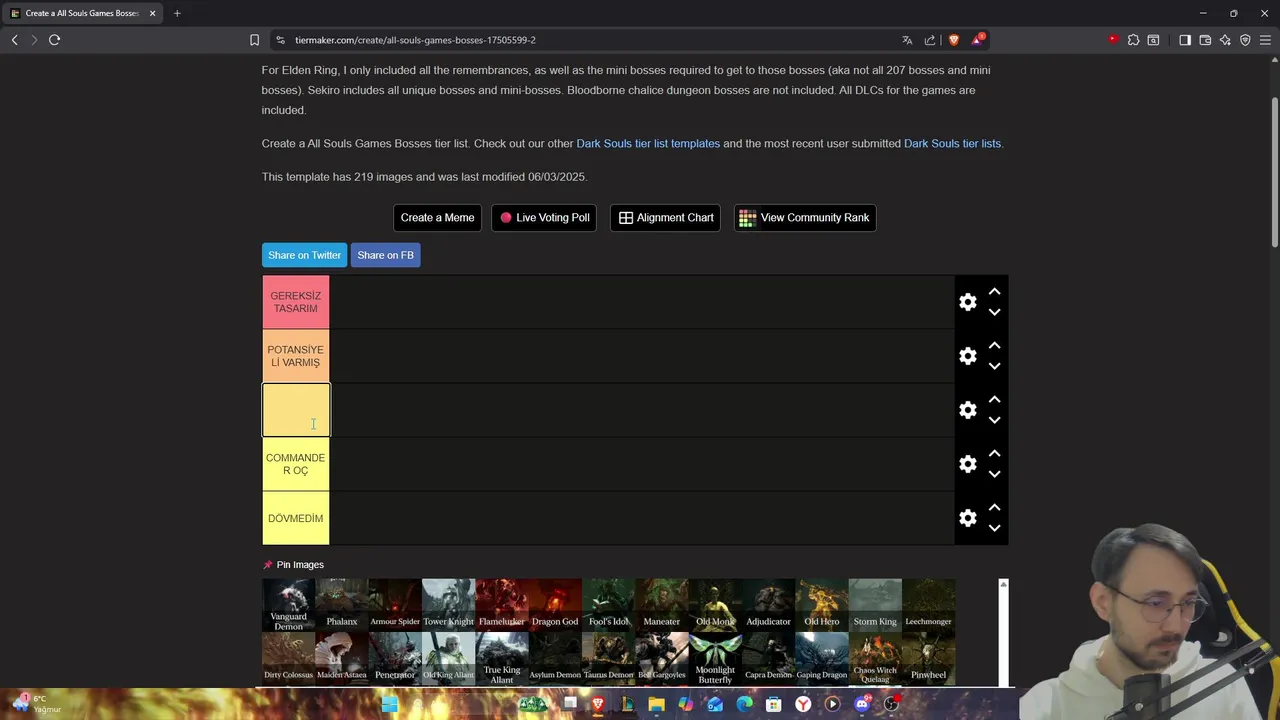Toggle the browser sidebar panel

click(x=1185, y=40)
